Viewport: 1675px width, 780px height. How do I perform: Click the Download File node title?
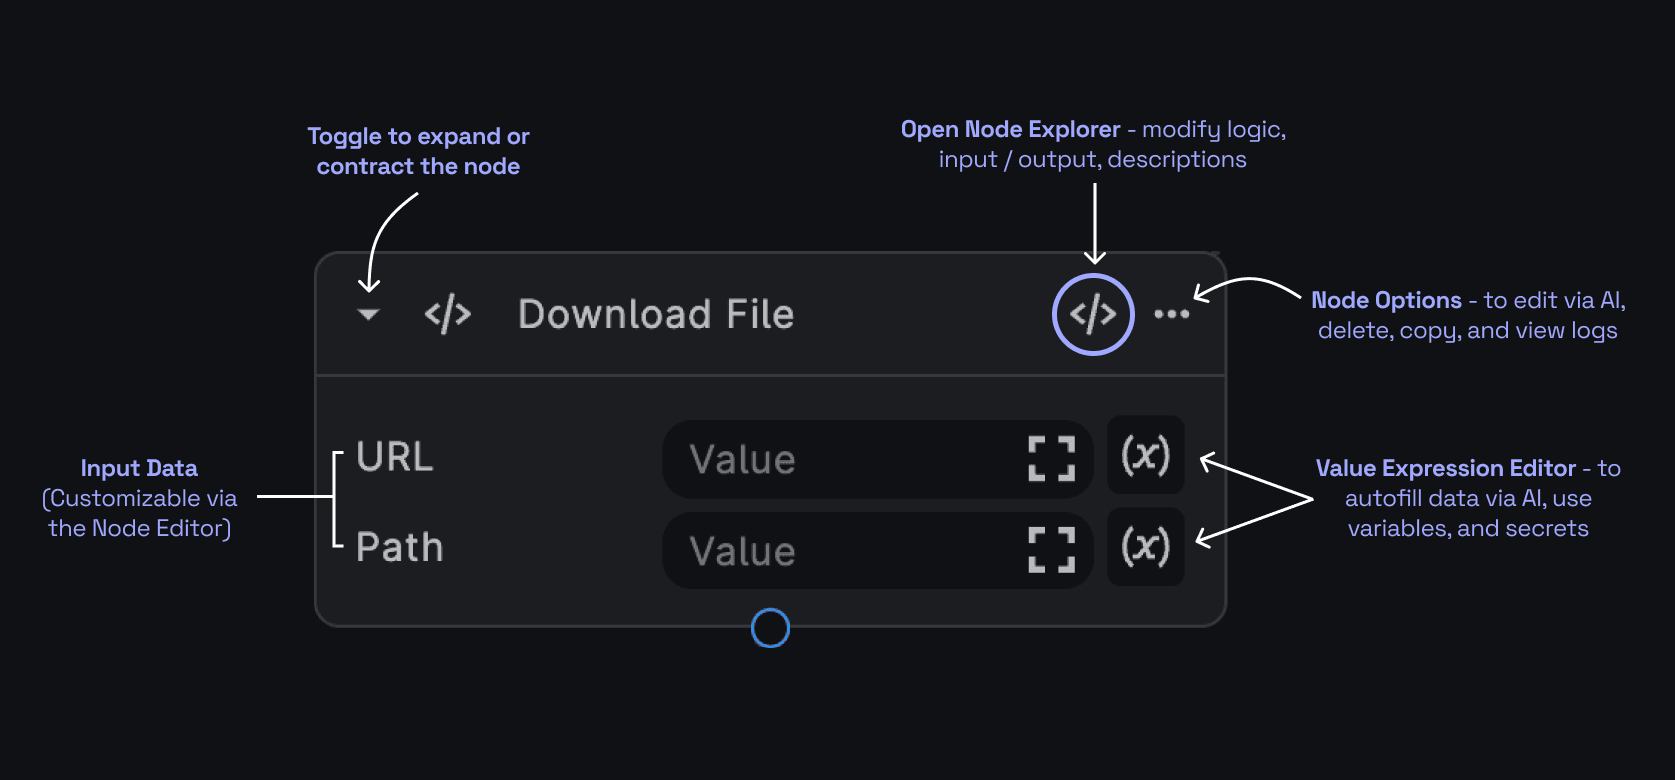point(655,315)
